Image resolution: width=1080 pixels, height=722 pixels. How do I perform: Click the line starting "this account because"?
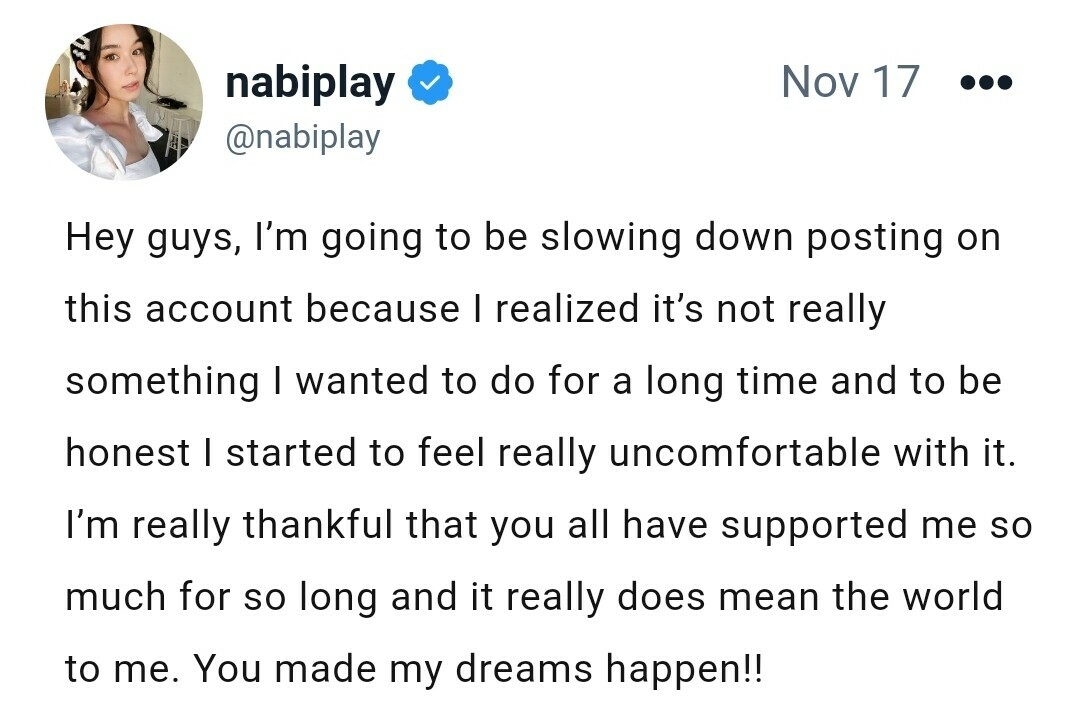(x=475, y=310)
